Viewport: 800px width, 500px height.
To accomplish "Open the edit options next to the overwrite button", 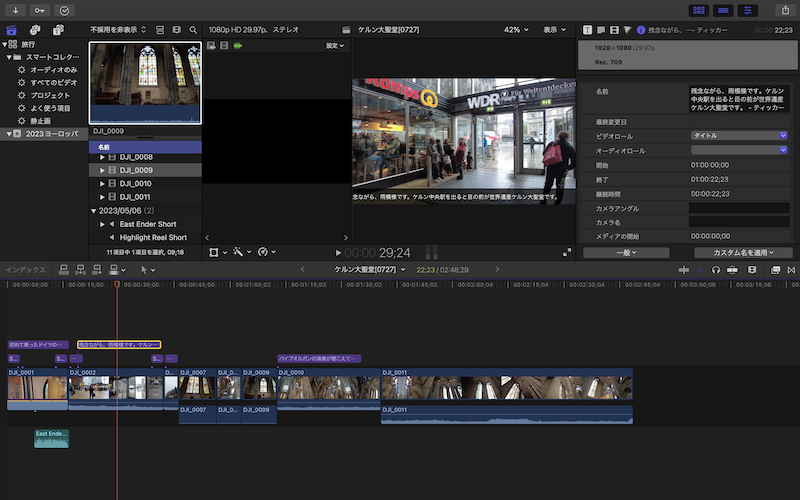I will tap(123, 270).
